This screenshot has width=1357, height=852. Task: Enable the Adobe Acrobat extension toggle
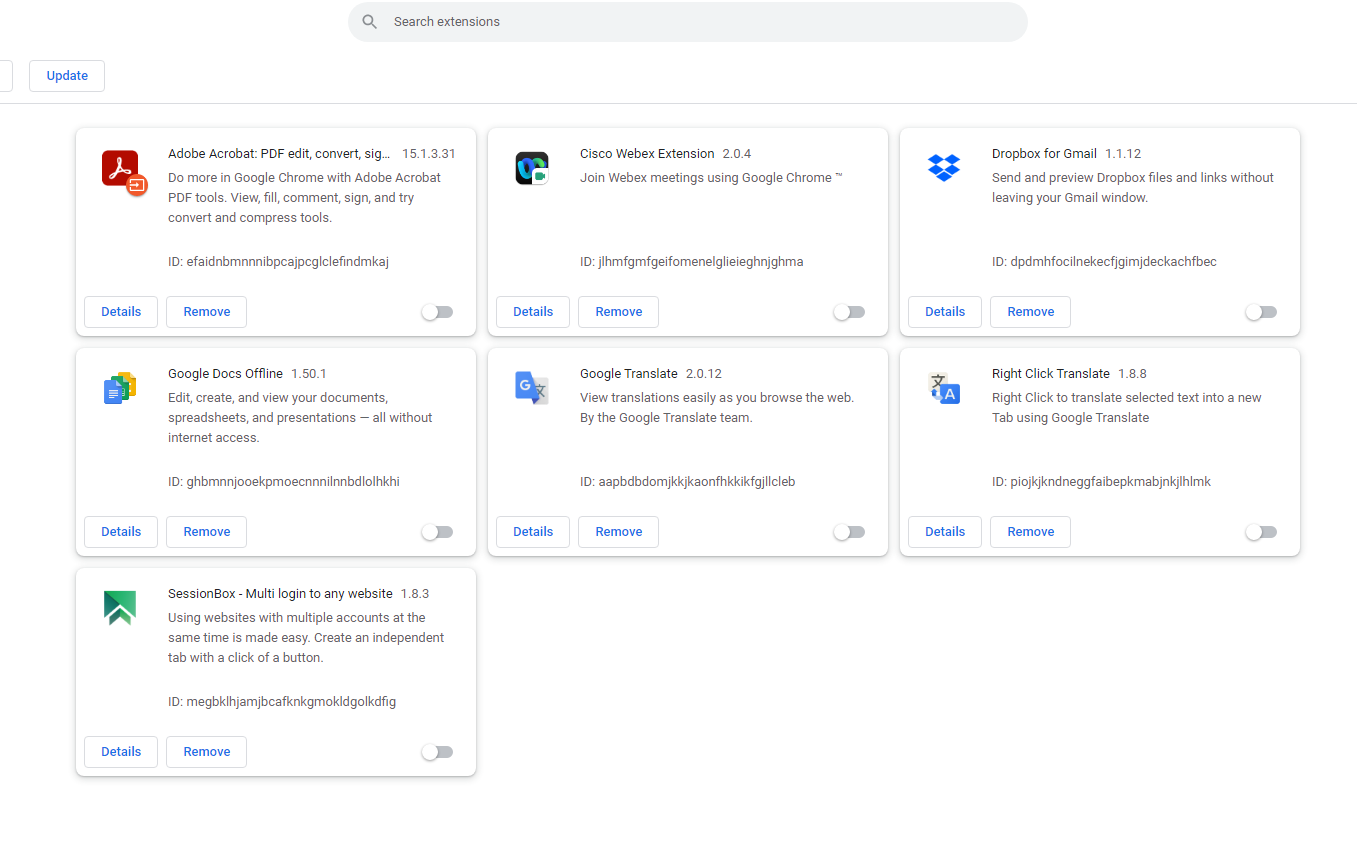click(437, 312)
